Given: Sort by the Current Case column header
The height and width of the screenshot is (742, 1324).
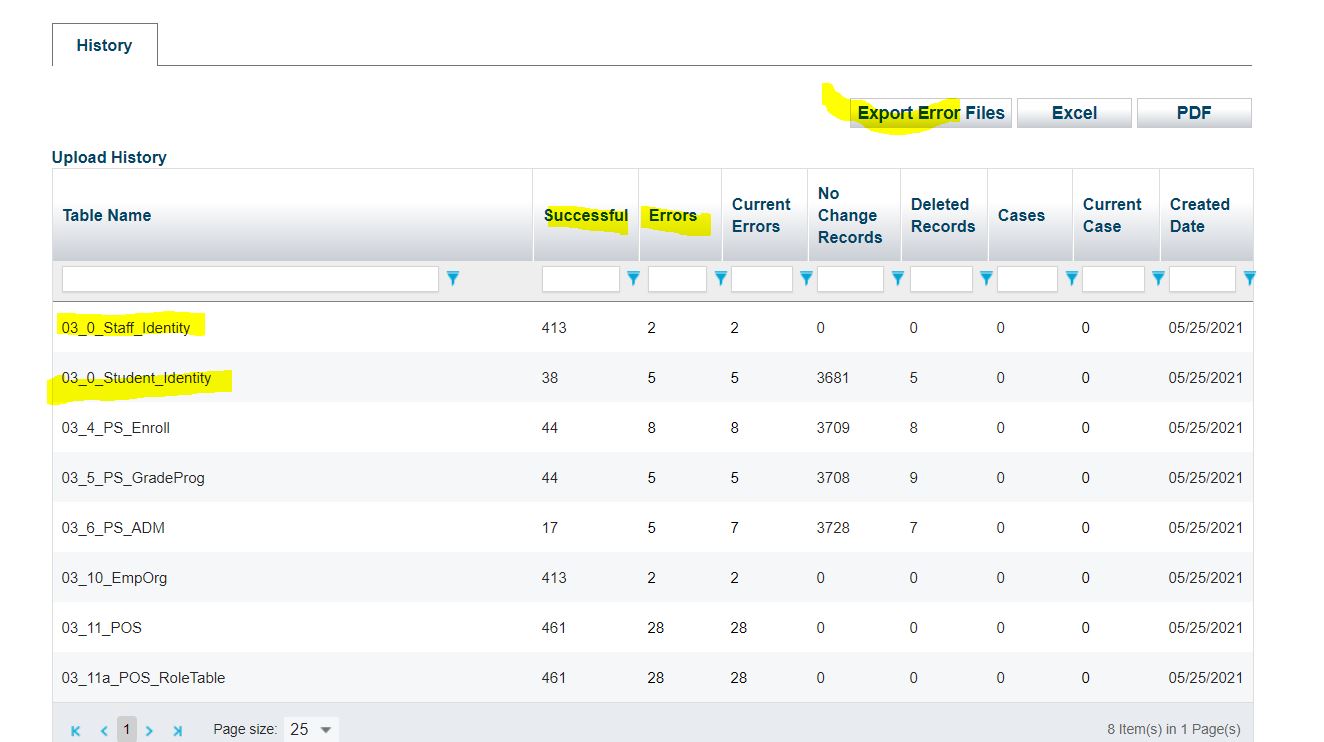Looking at the screenshot, I should [1112, 215].
